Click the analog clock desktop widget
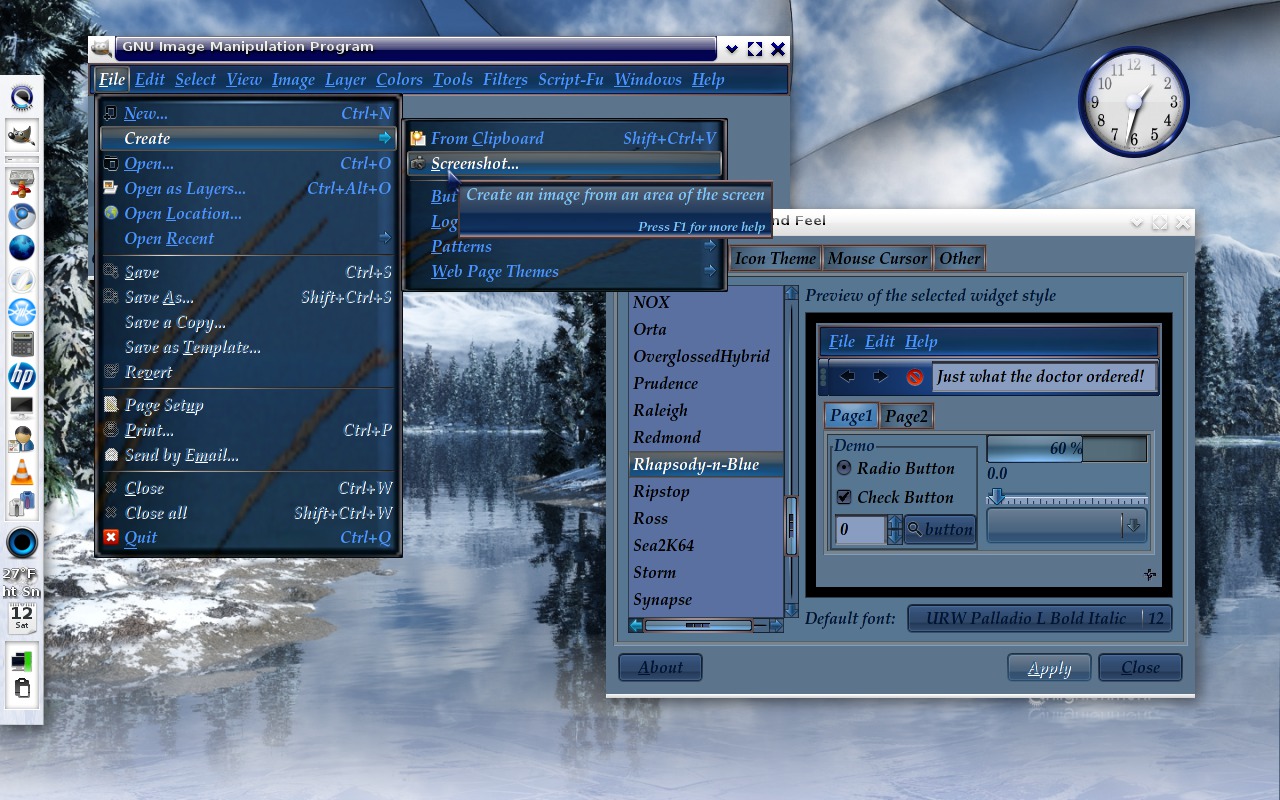Image resolution: width=1280 pixels, height=800 pixels. point(1133,102)
